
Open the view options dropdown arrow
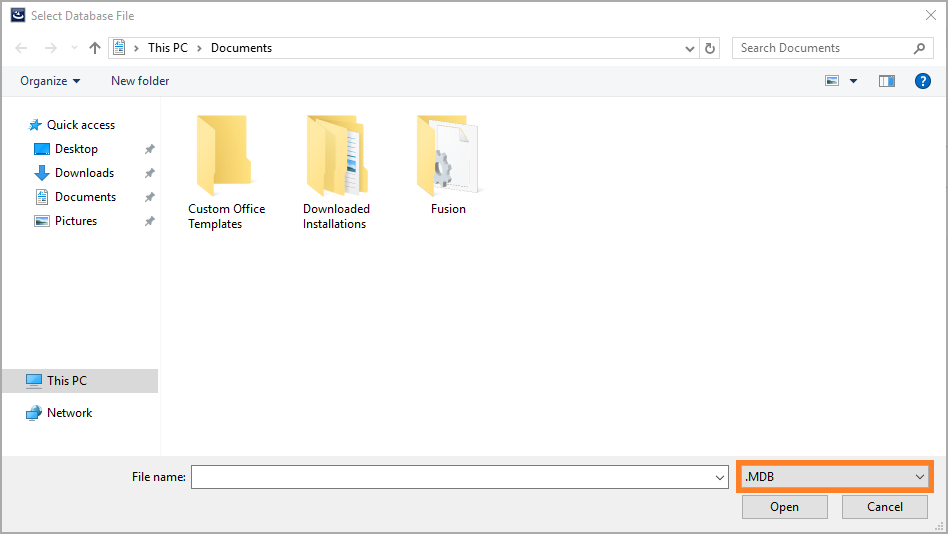[853, 81]
